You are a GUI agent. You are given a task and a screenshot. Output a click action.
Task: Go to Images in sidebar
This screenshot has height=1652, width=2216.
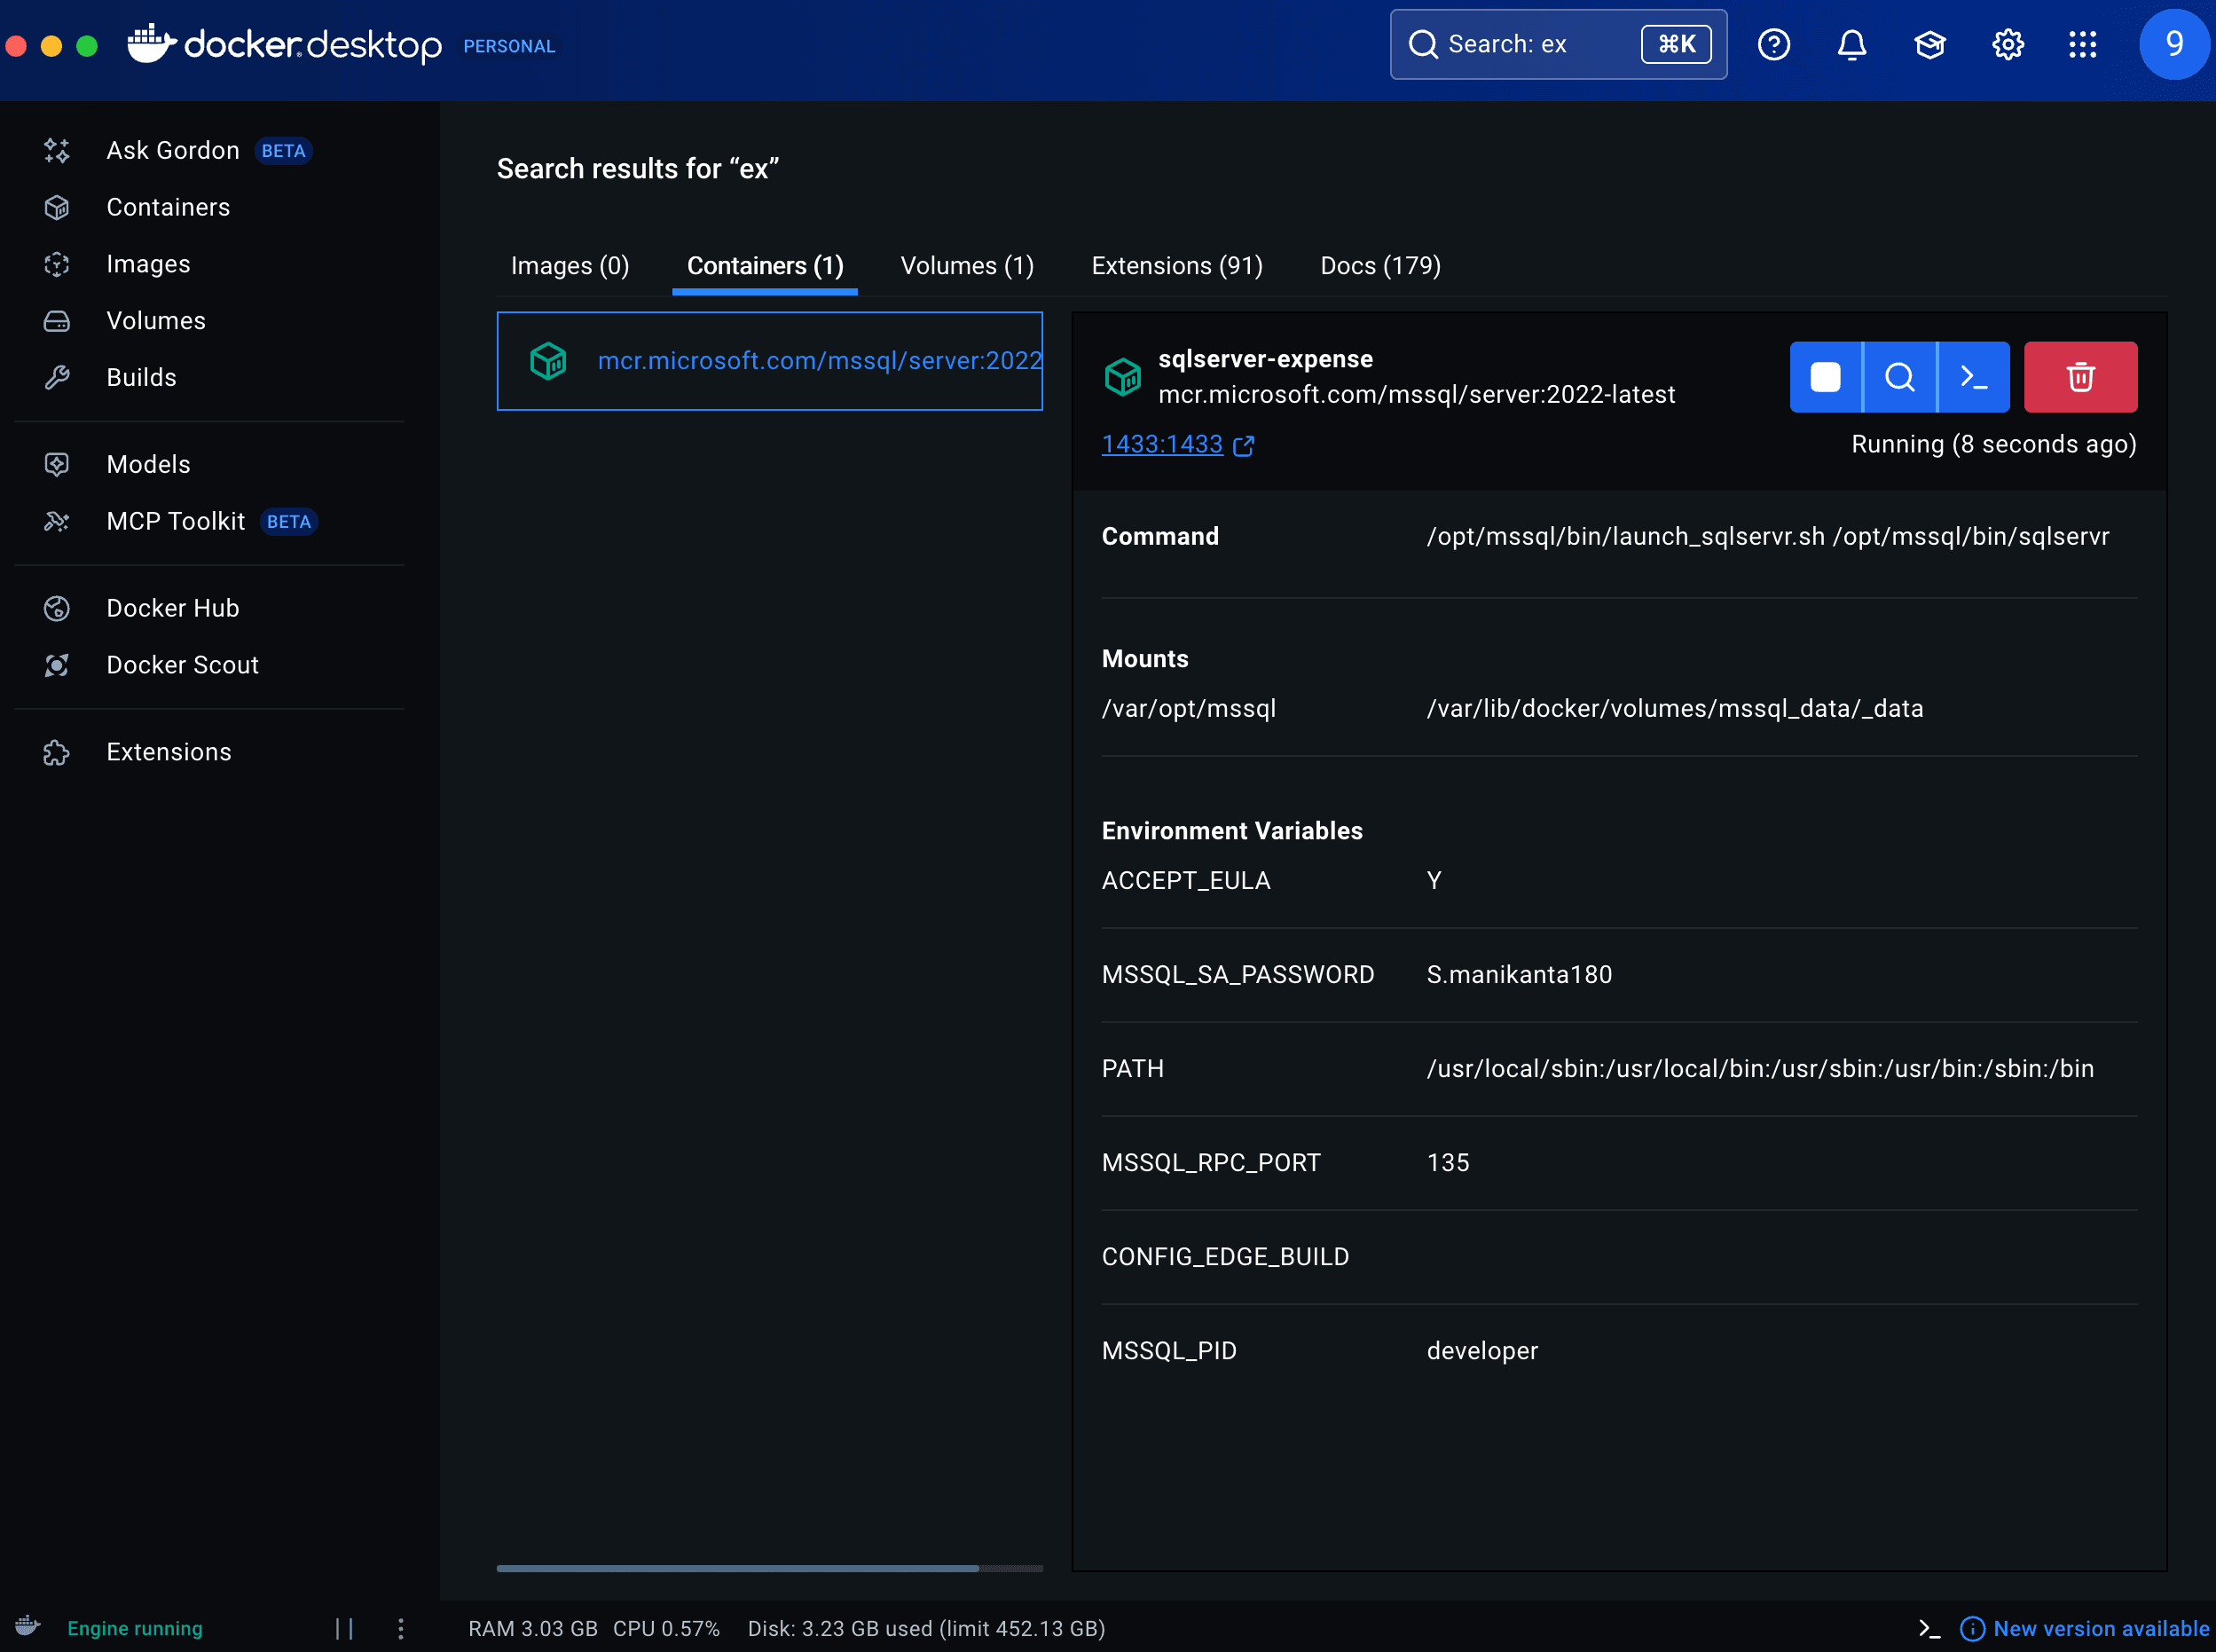[210, 264]
